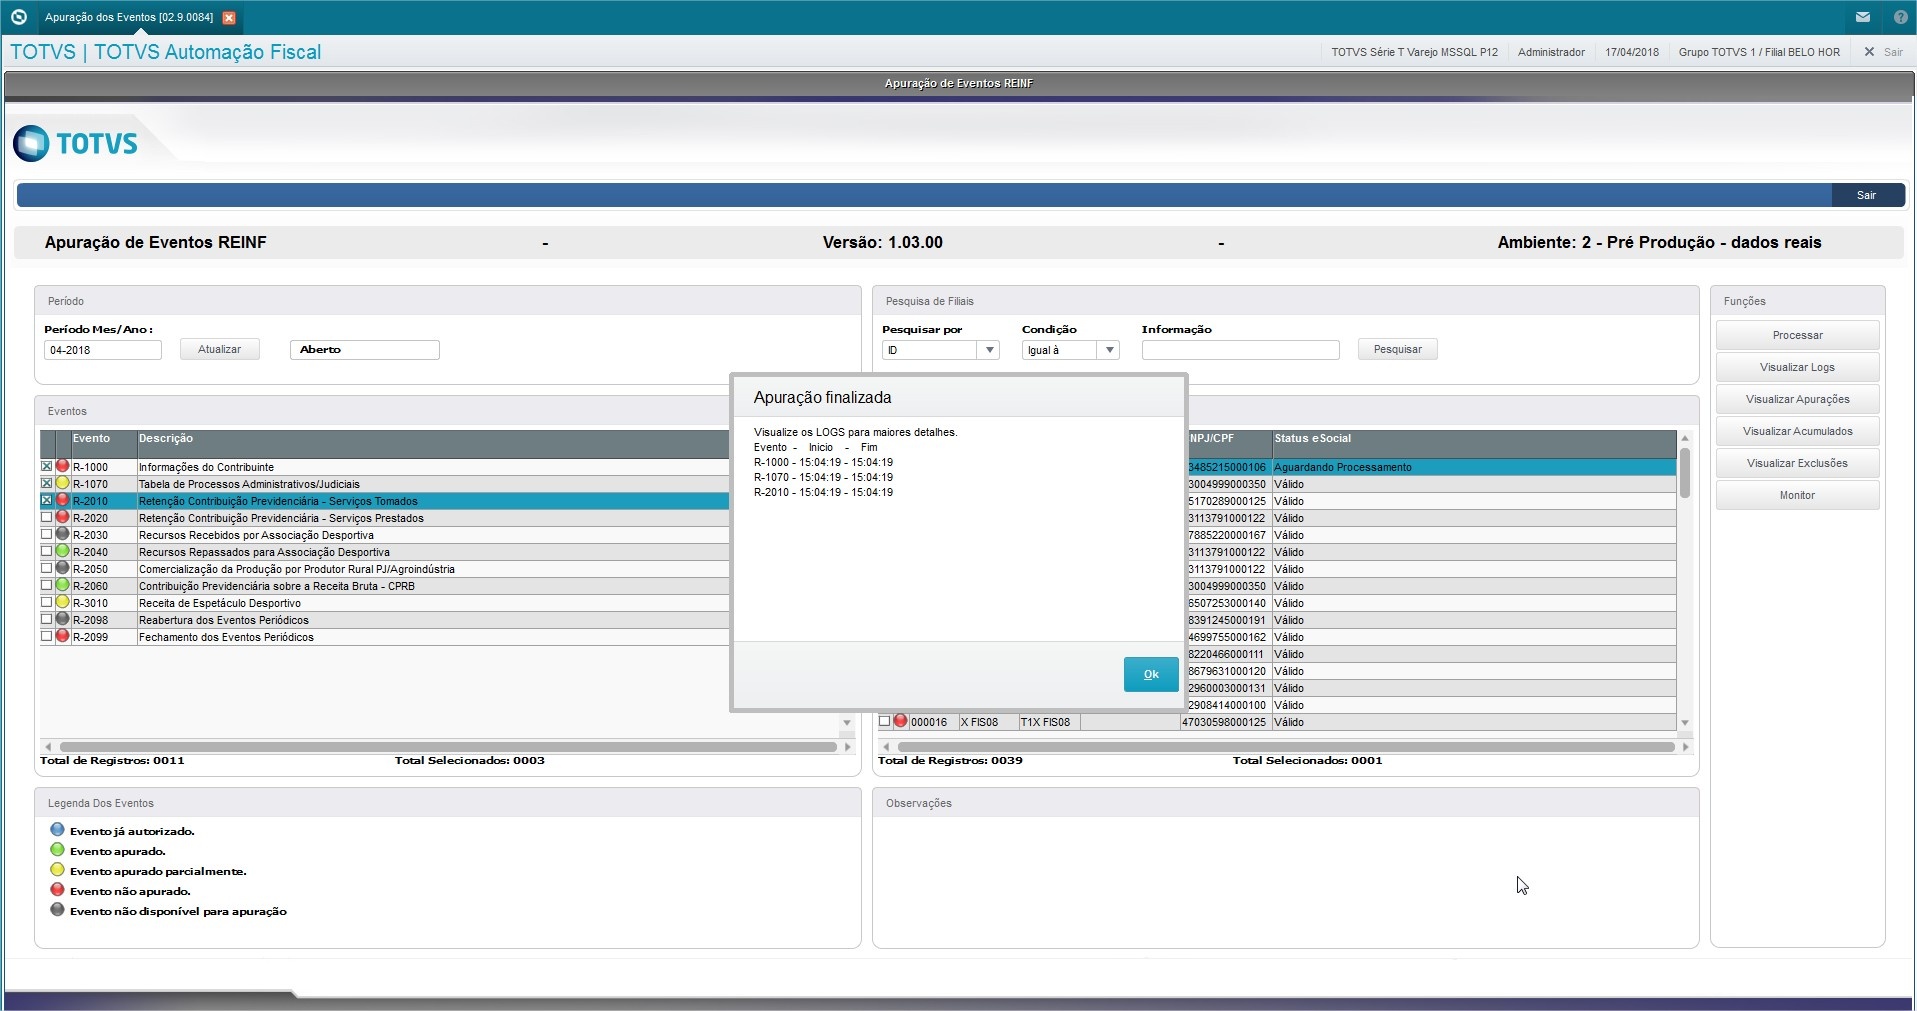Click the red status icon for R-2099

[x=63, y=636]
